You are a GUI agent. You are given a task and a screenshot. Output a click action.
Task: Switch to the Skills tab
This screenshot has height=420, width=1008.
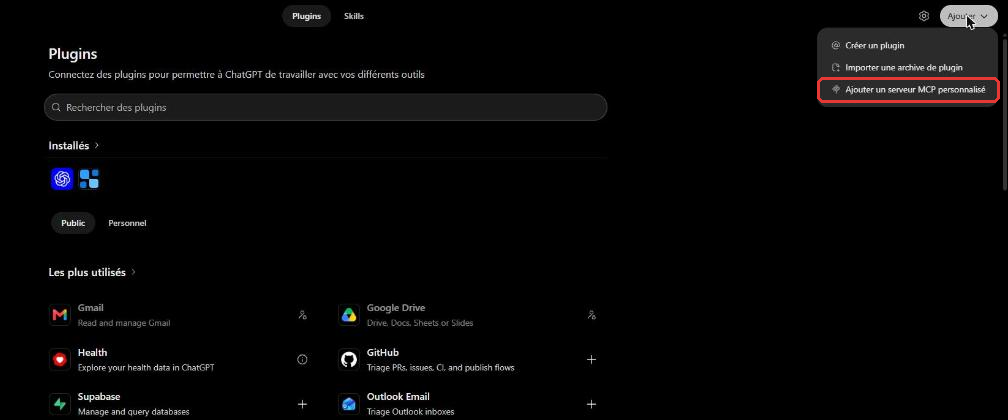(354, 16)
